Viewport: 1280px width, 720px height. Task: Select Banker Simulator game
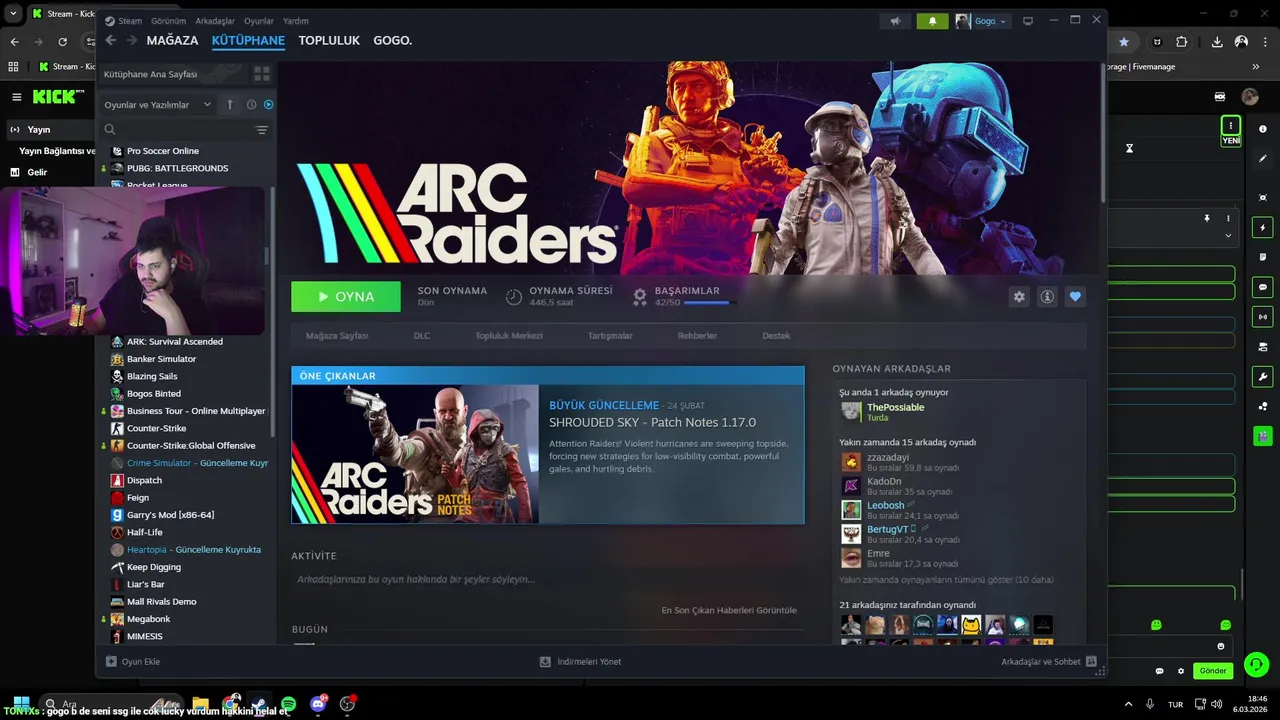click(161, 359)
